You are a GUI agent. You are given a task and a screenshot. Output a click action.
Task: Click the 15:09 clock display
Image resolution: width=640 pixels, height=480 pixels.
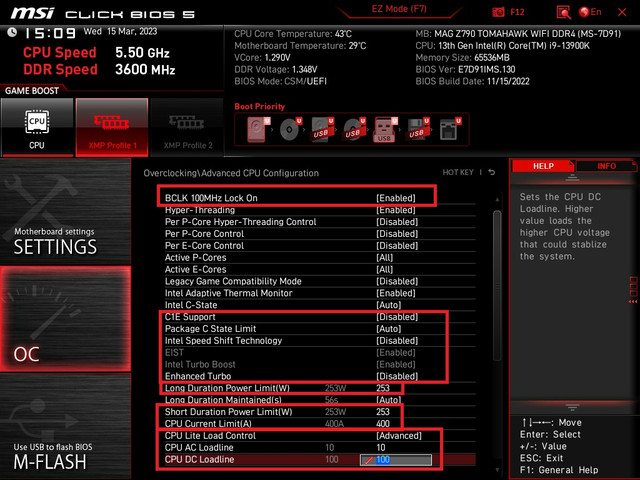tap(50, 33)
